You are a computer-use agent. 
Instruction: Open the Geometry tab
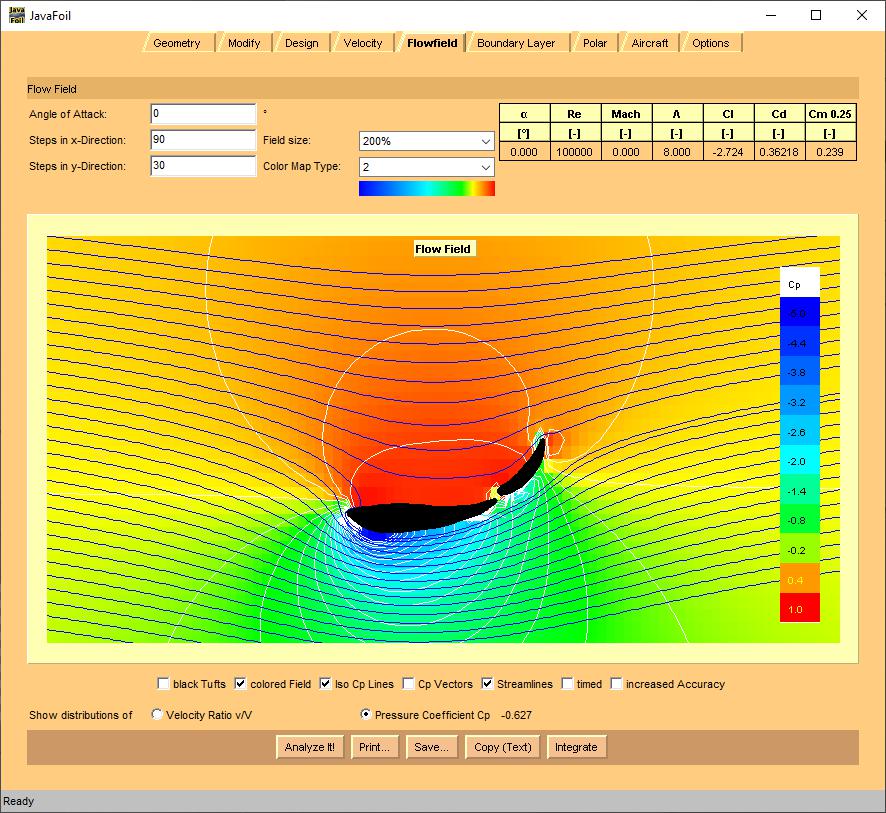coord(177,43)
